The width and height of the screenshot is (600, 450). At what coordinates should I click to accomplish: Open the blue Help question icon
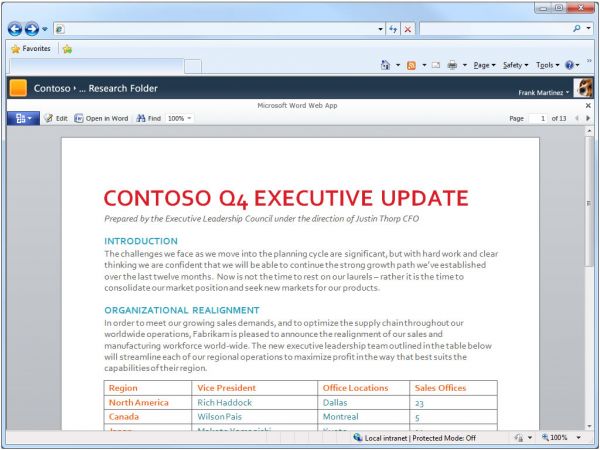coord(569,65)
